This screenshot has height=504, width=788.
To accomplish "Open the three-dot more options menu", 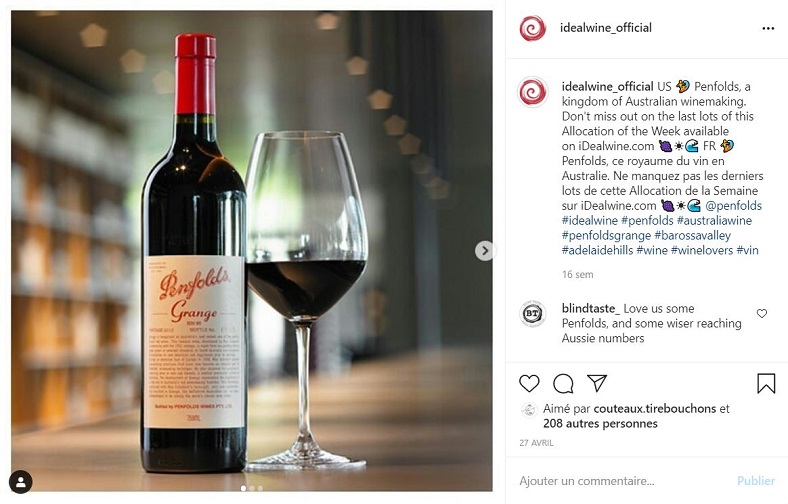I will (x=768, y=29).
